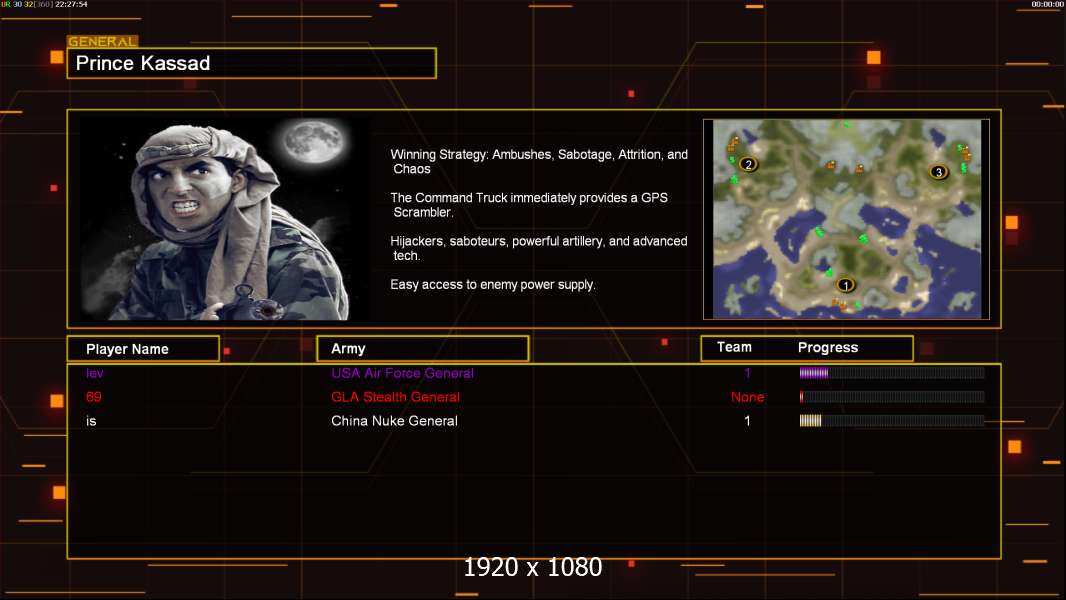The height and width of the screenshot is (600, 1066).
Task: Click the Player Name column header
Action: (143, 349)
